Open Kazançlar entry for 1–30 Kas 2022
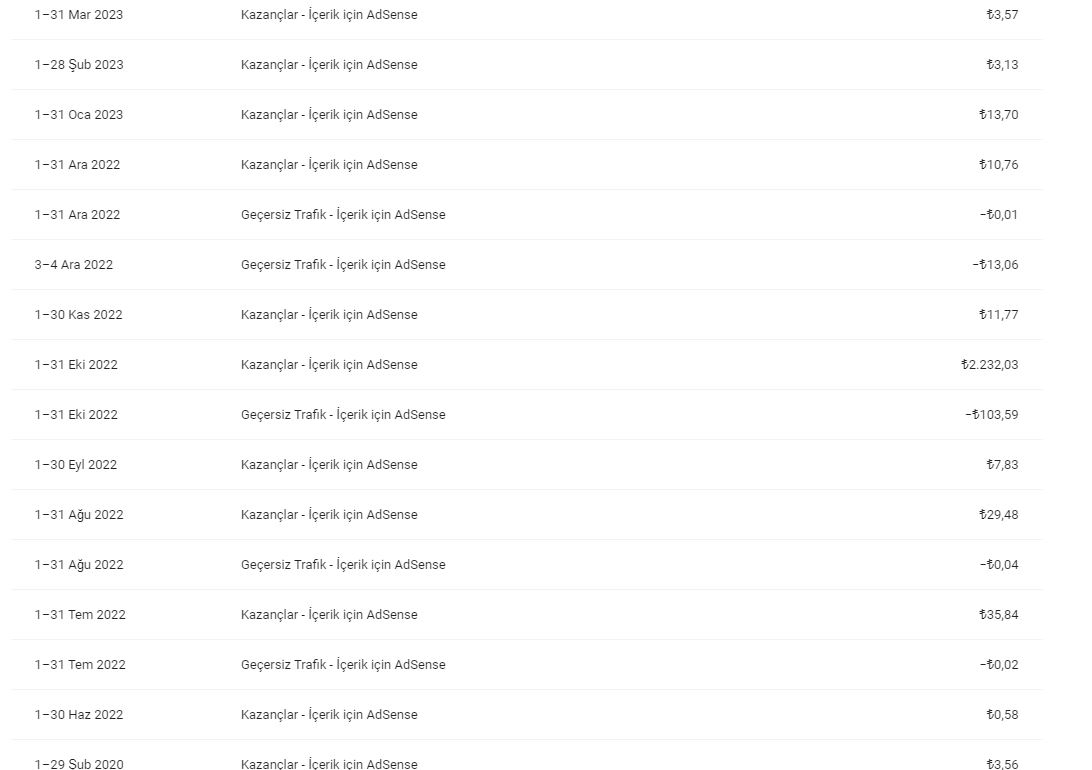 point(329,315)
